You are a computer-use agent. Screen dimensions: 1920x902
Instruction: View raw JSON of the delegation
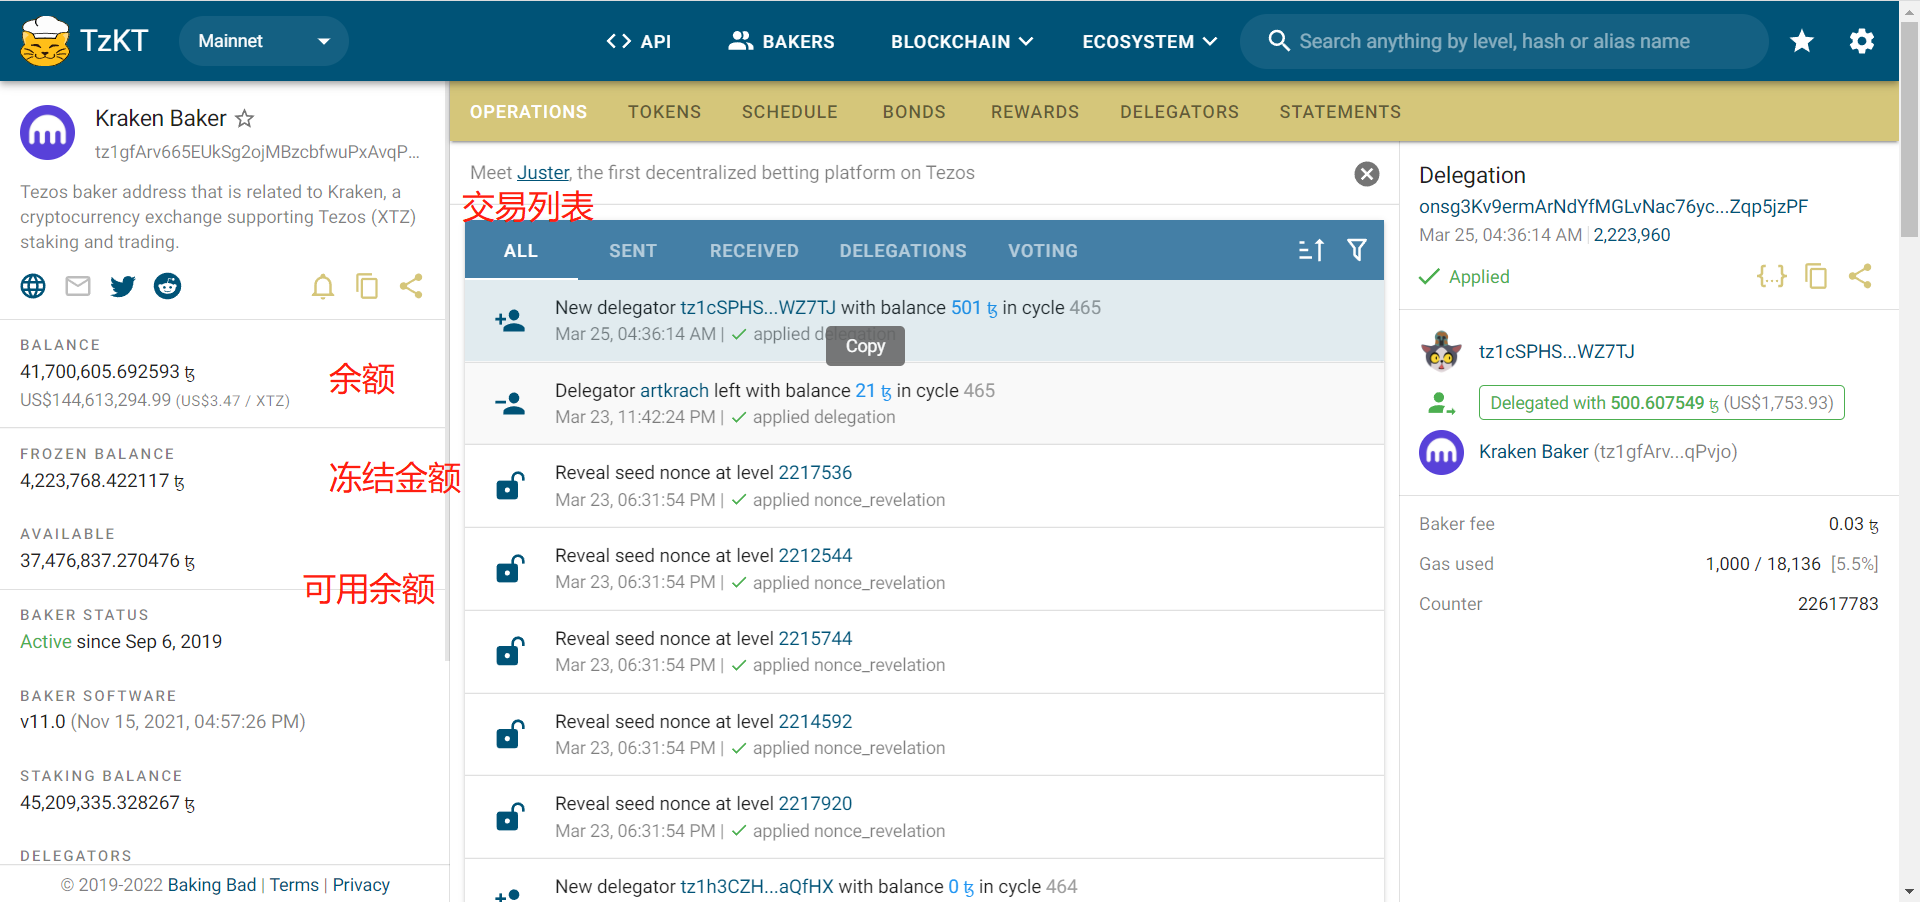[1771, 276]
